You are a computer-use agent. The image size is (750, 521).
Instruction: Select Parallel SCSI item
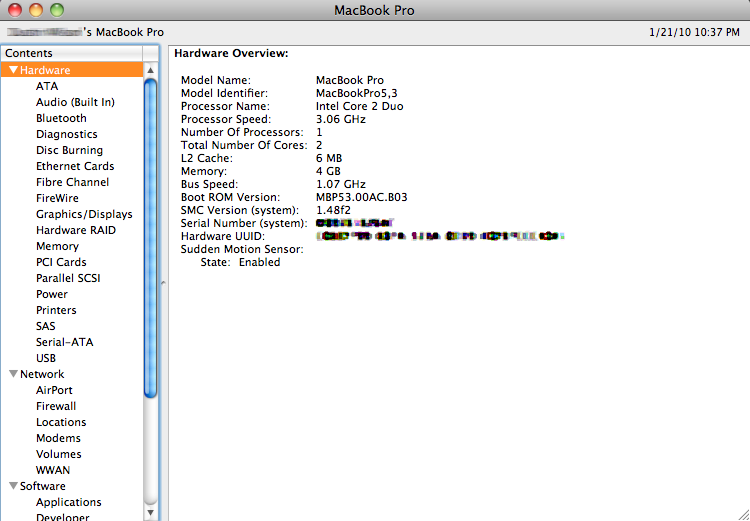(x=68, y=278)
